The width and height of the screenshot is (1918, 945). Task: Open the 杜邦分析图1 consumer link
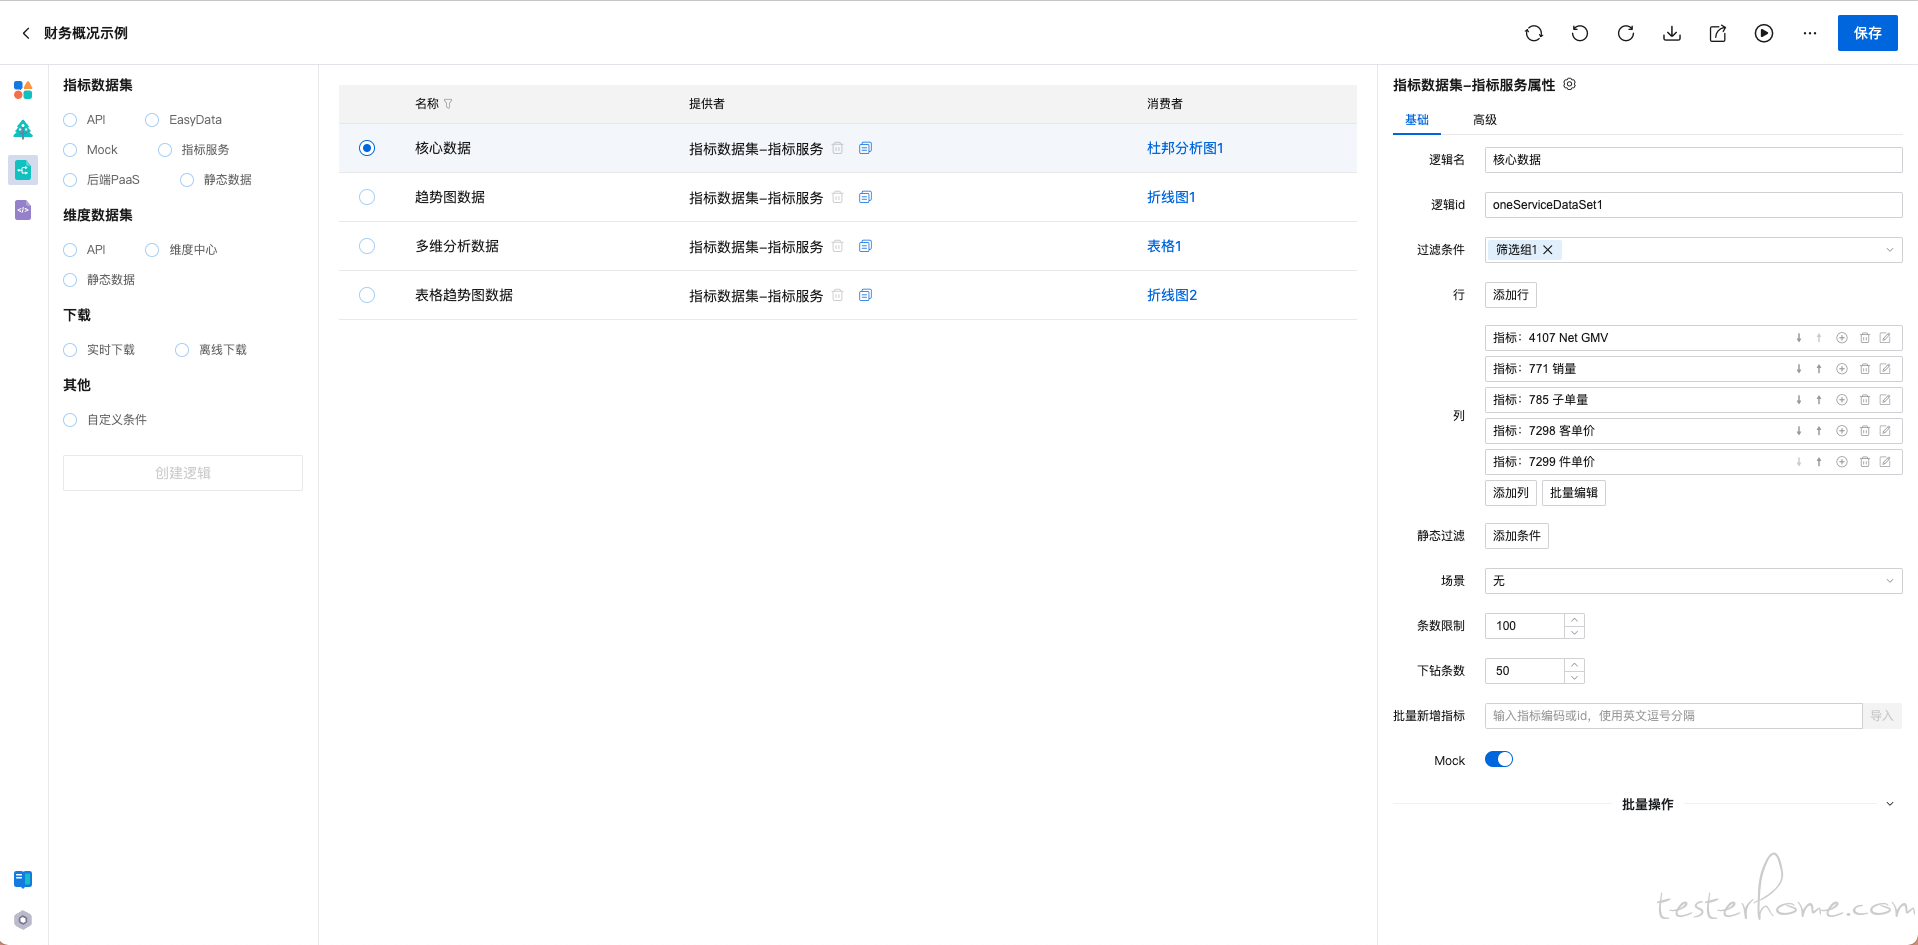click(x=1185, y=148)
